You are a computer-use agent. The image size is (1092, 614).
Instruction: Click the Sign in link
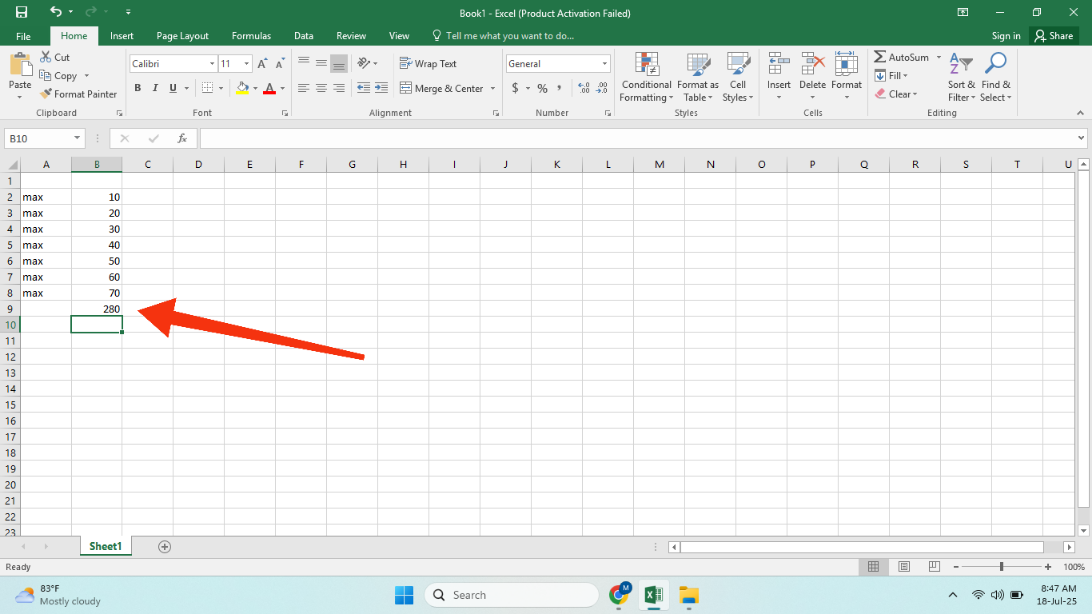[1006, 36]
